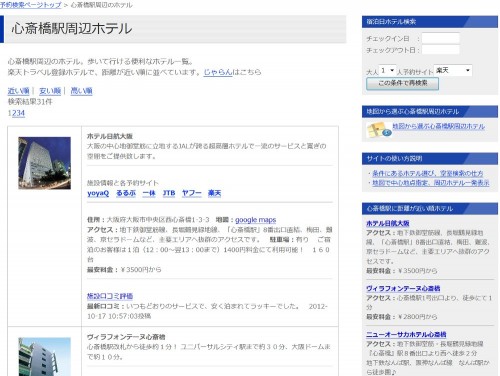Open 施設口コミ評価 reviews link
This screenshot has width=500, height=376.
coord(110,296)
